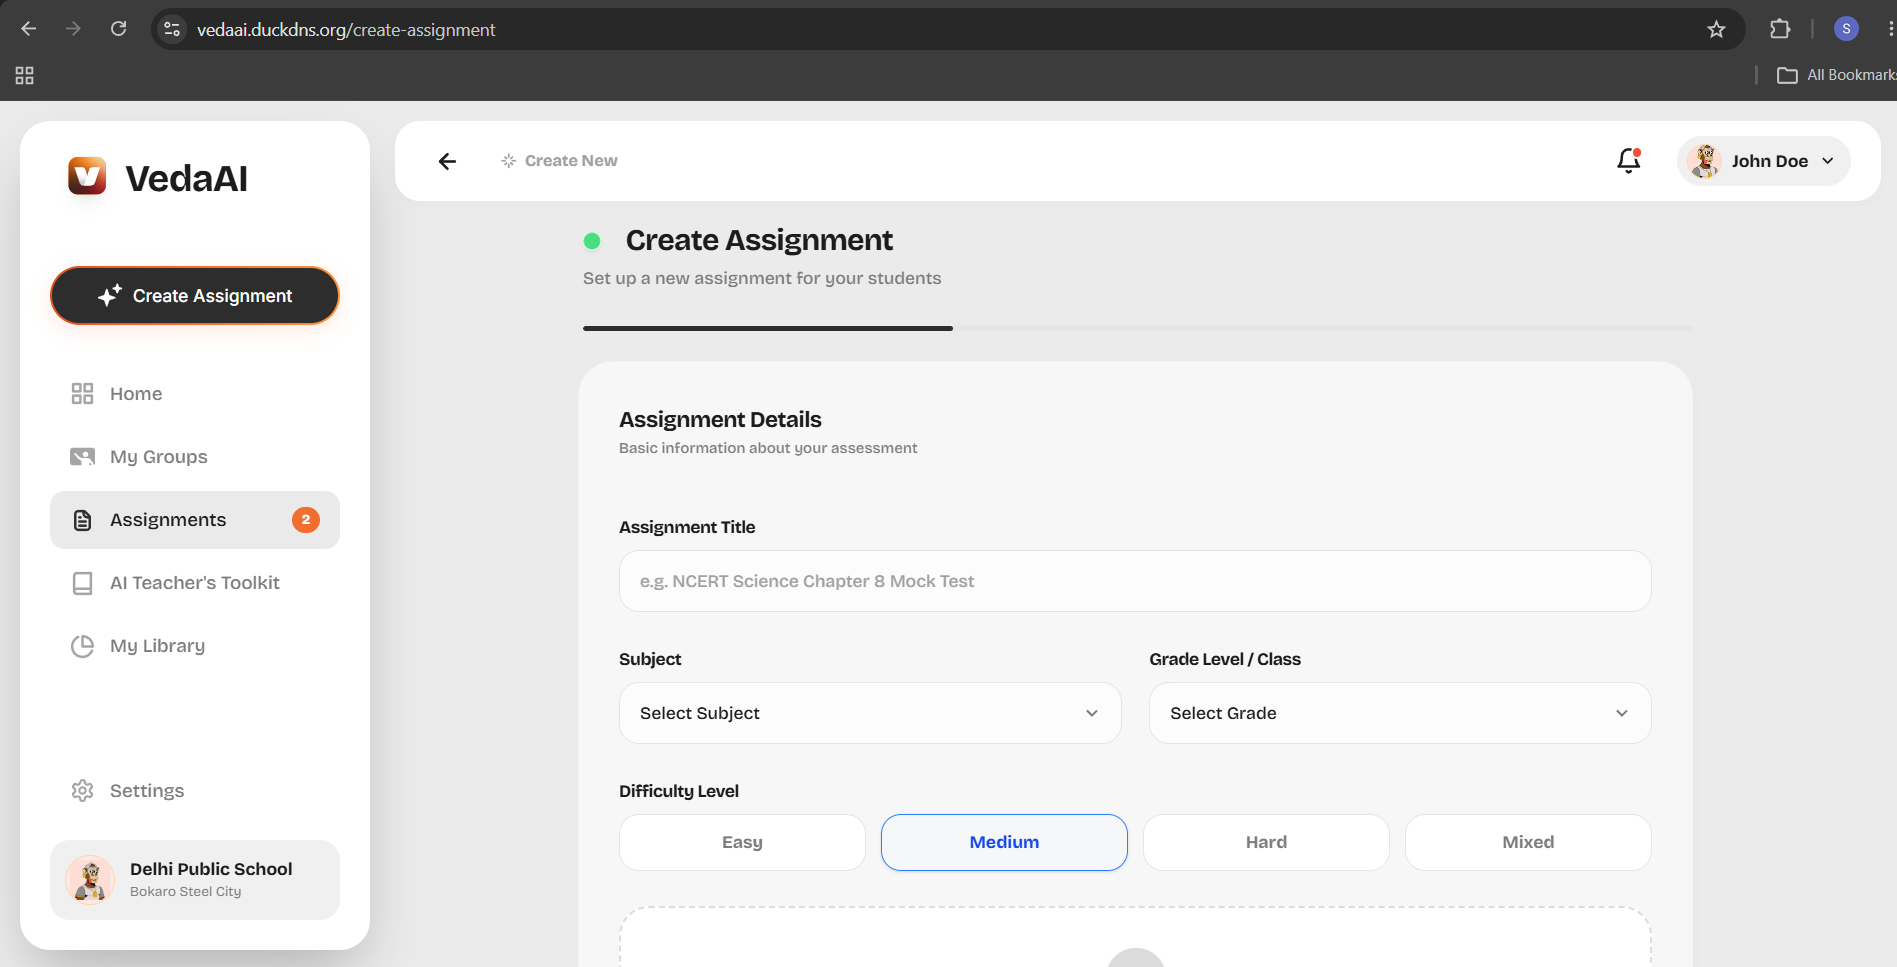Open My Groups in sidebar
Image resolution: width=1897 pixels, height=967 pixels.
tap(195, 457)
